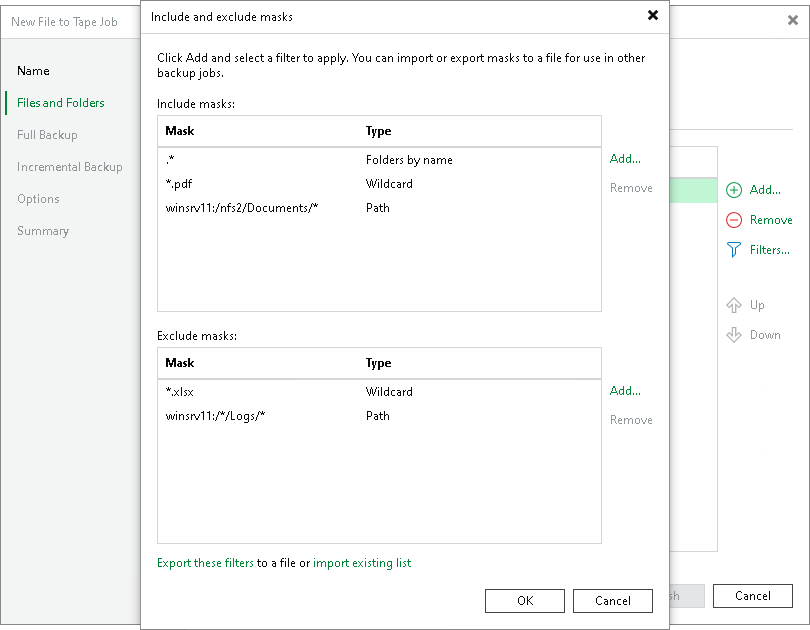810x630 pixels.
Task: Go to the Full Backup wizard step
Action: pos(47,135)
